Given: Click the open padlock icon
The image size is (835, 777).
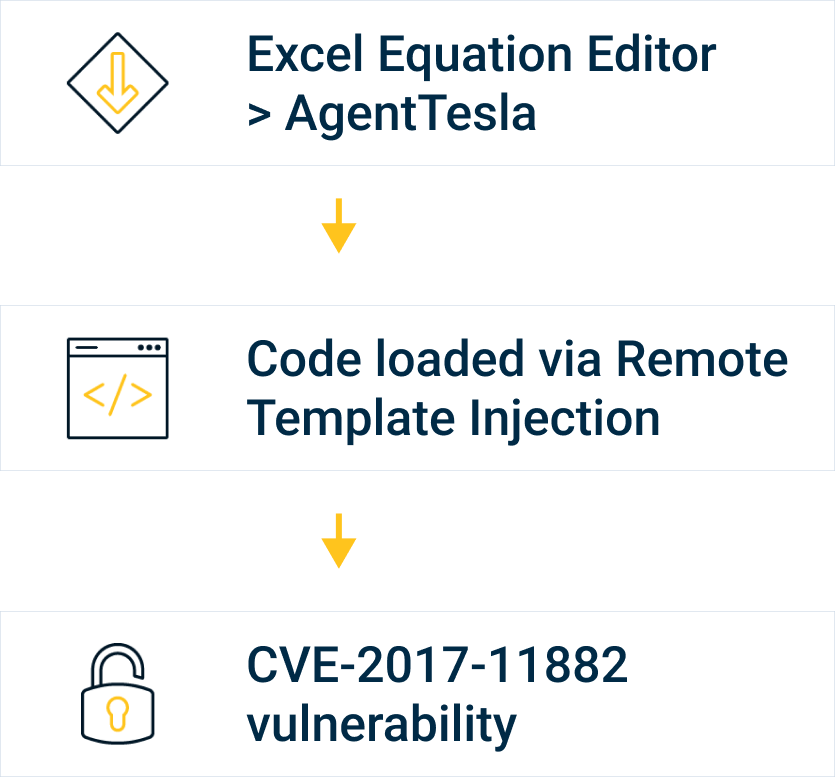Looking at the screenshot, I should tap(118, 693).
